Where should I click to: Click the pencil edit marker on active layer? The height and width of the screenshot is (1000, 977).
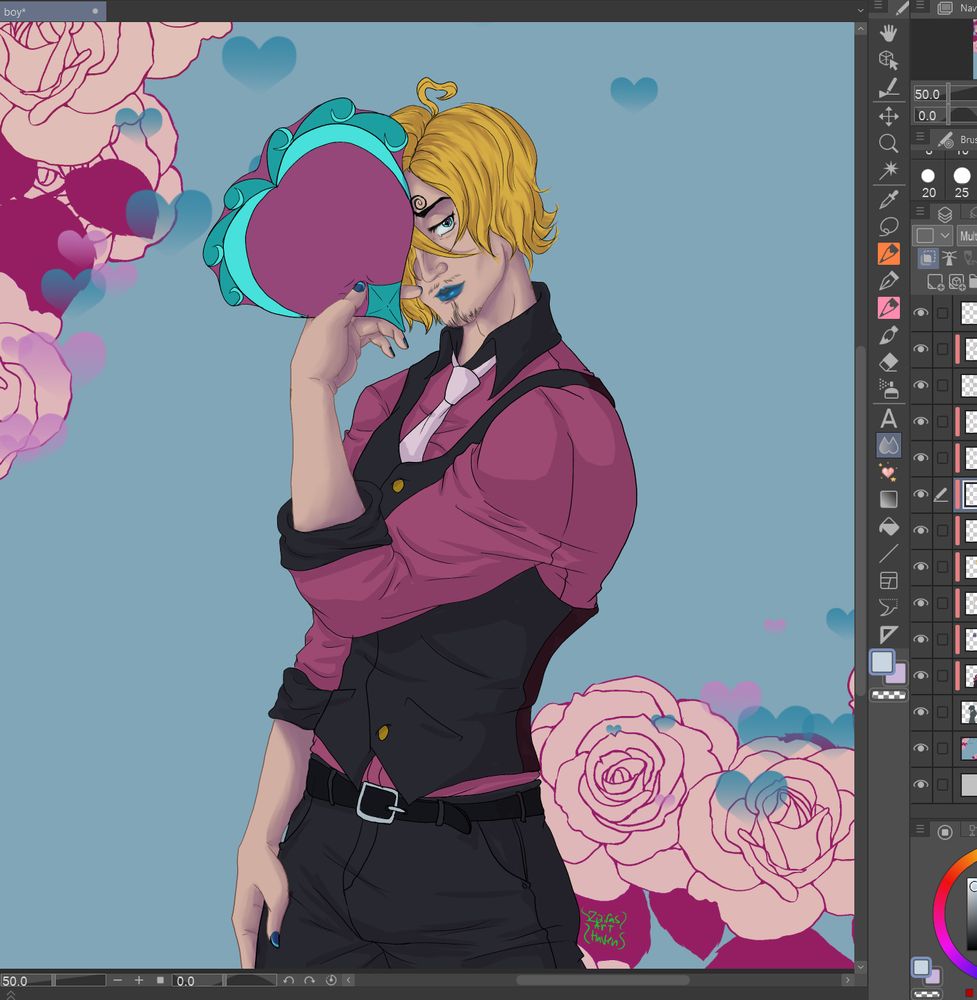[x=941, y=494]
